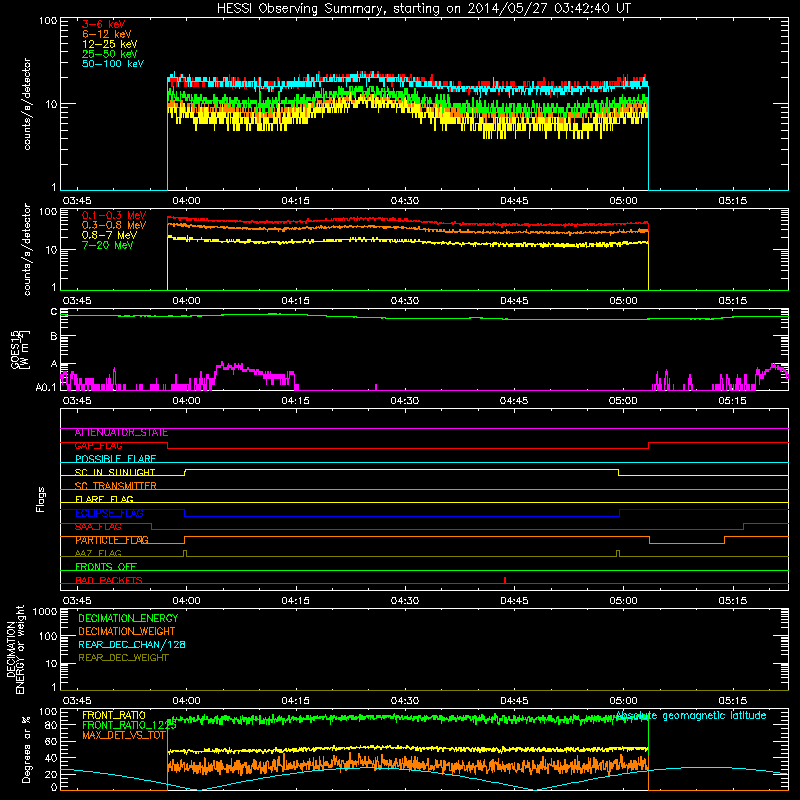Select the 50-100 keV legend label
This screenshot has height=800, width=800.
click(x=113, y=64)
